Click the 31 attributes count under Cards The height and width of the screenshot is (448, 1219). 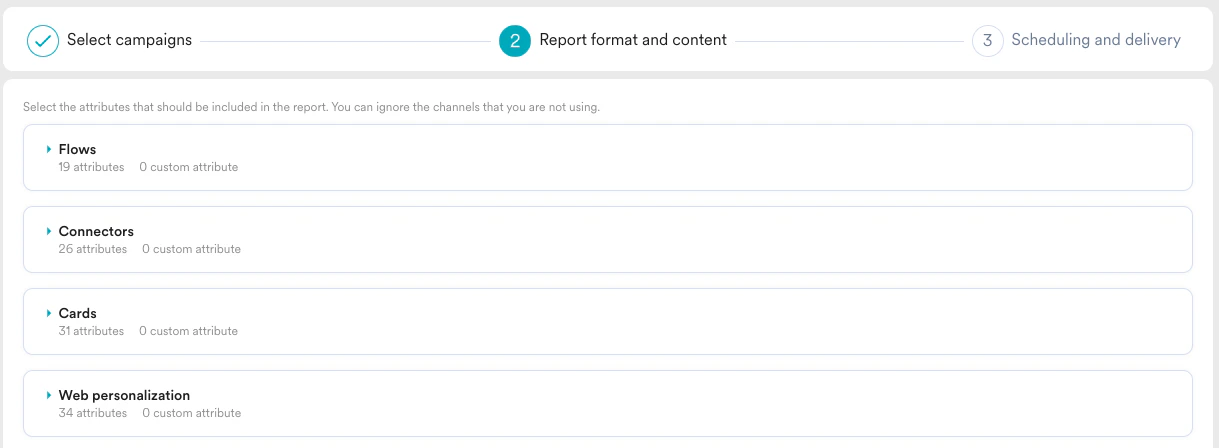(x=91, y=331)
